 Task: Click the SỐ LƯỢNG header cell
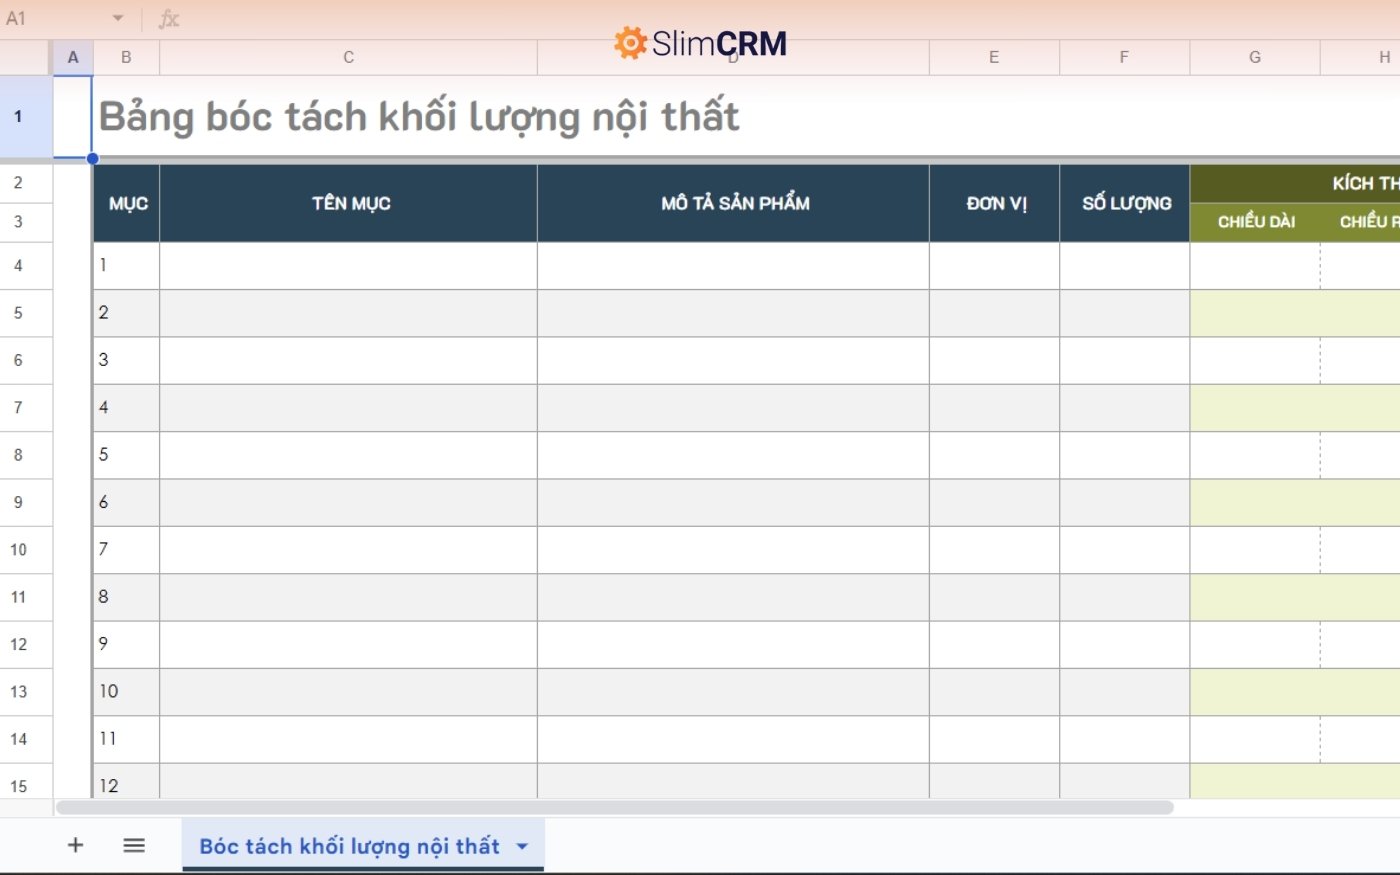(x=1125, y=203)
